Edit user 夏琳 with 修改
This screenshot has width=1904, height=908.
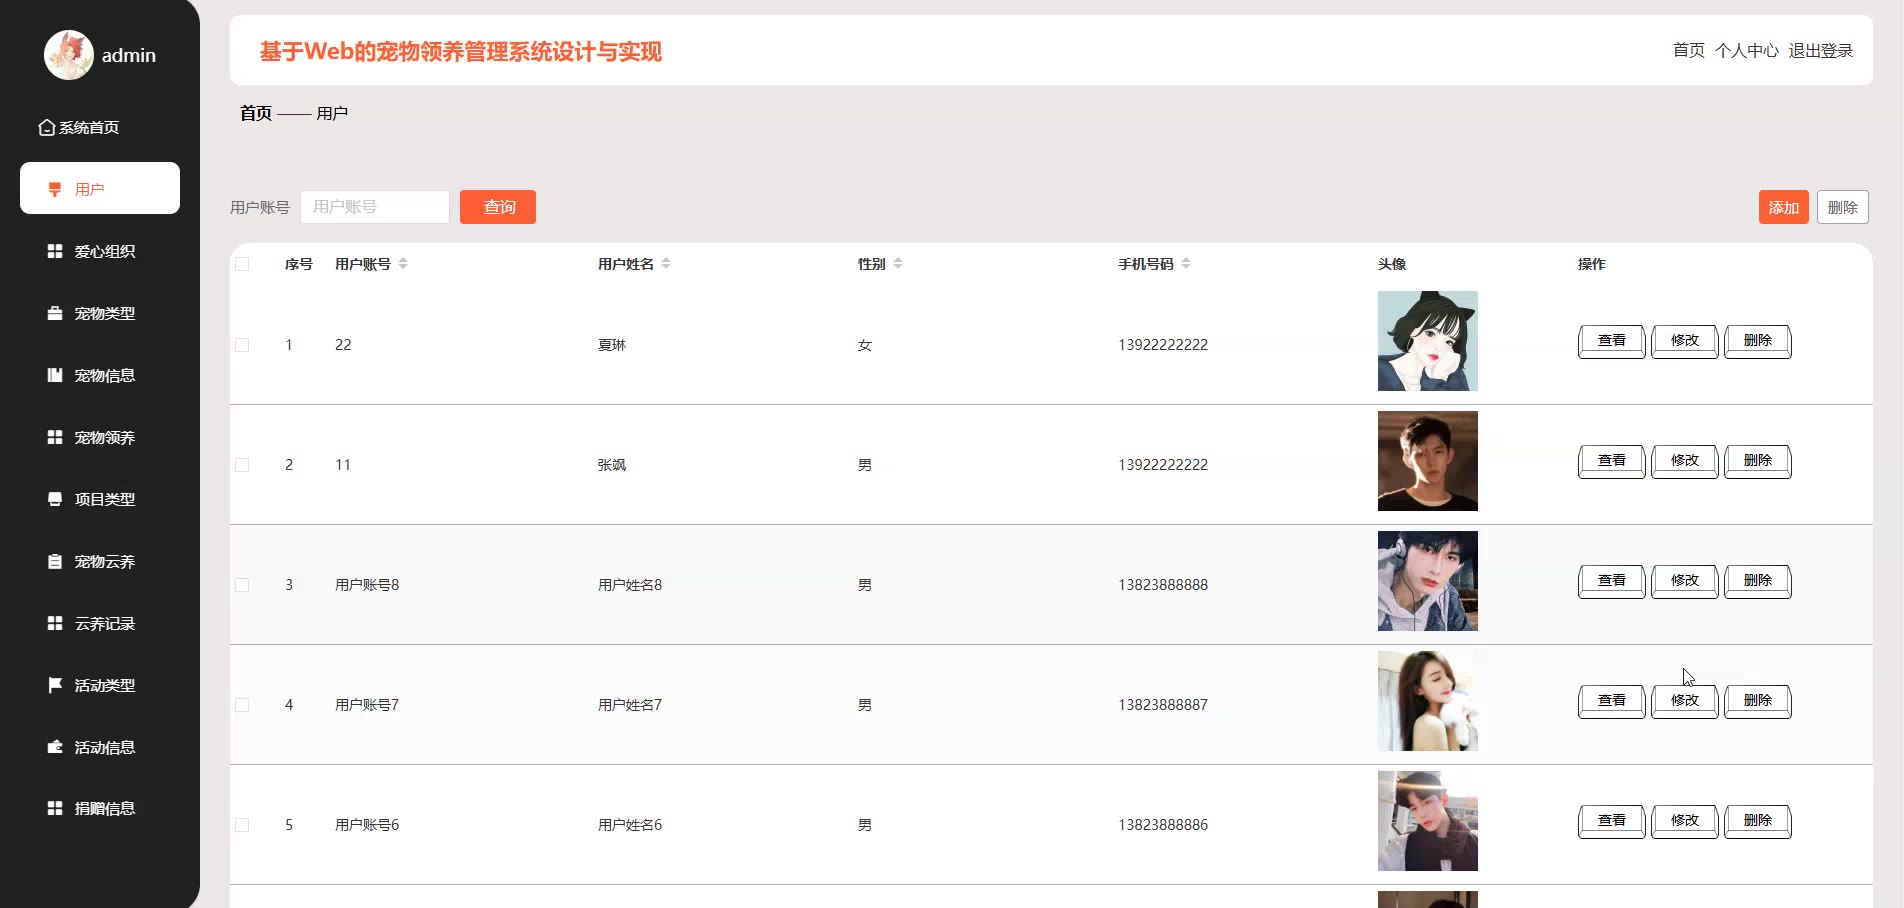pos(1685,341)
